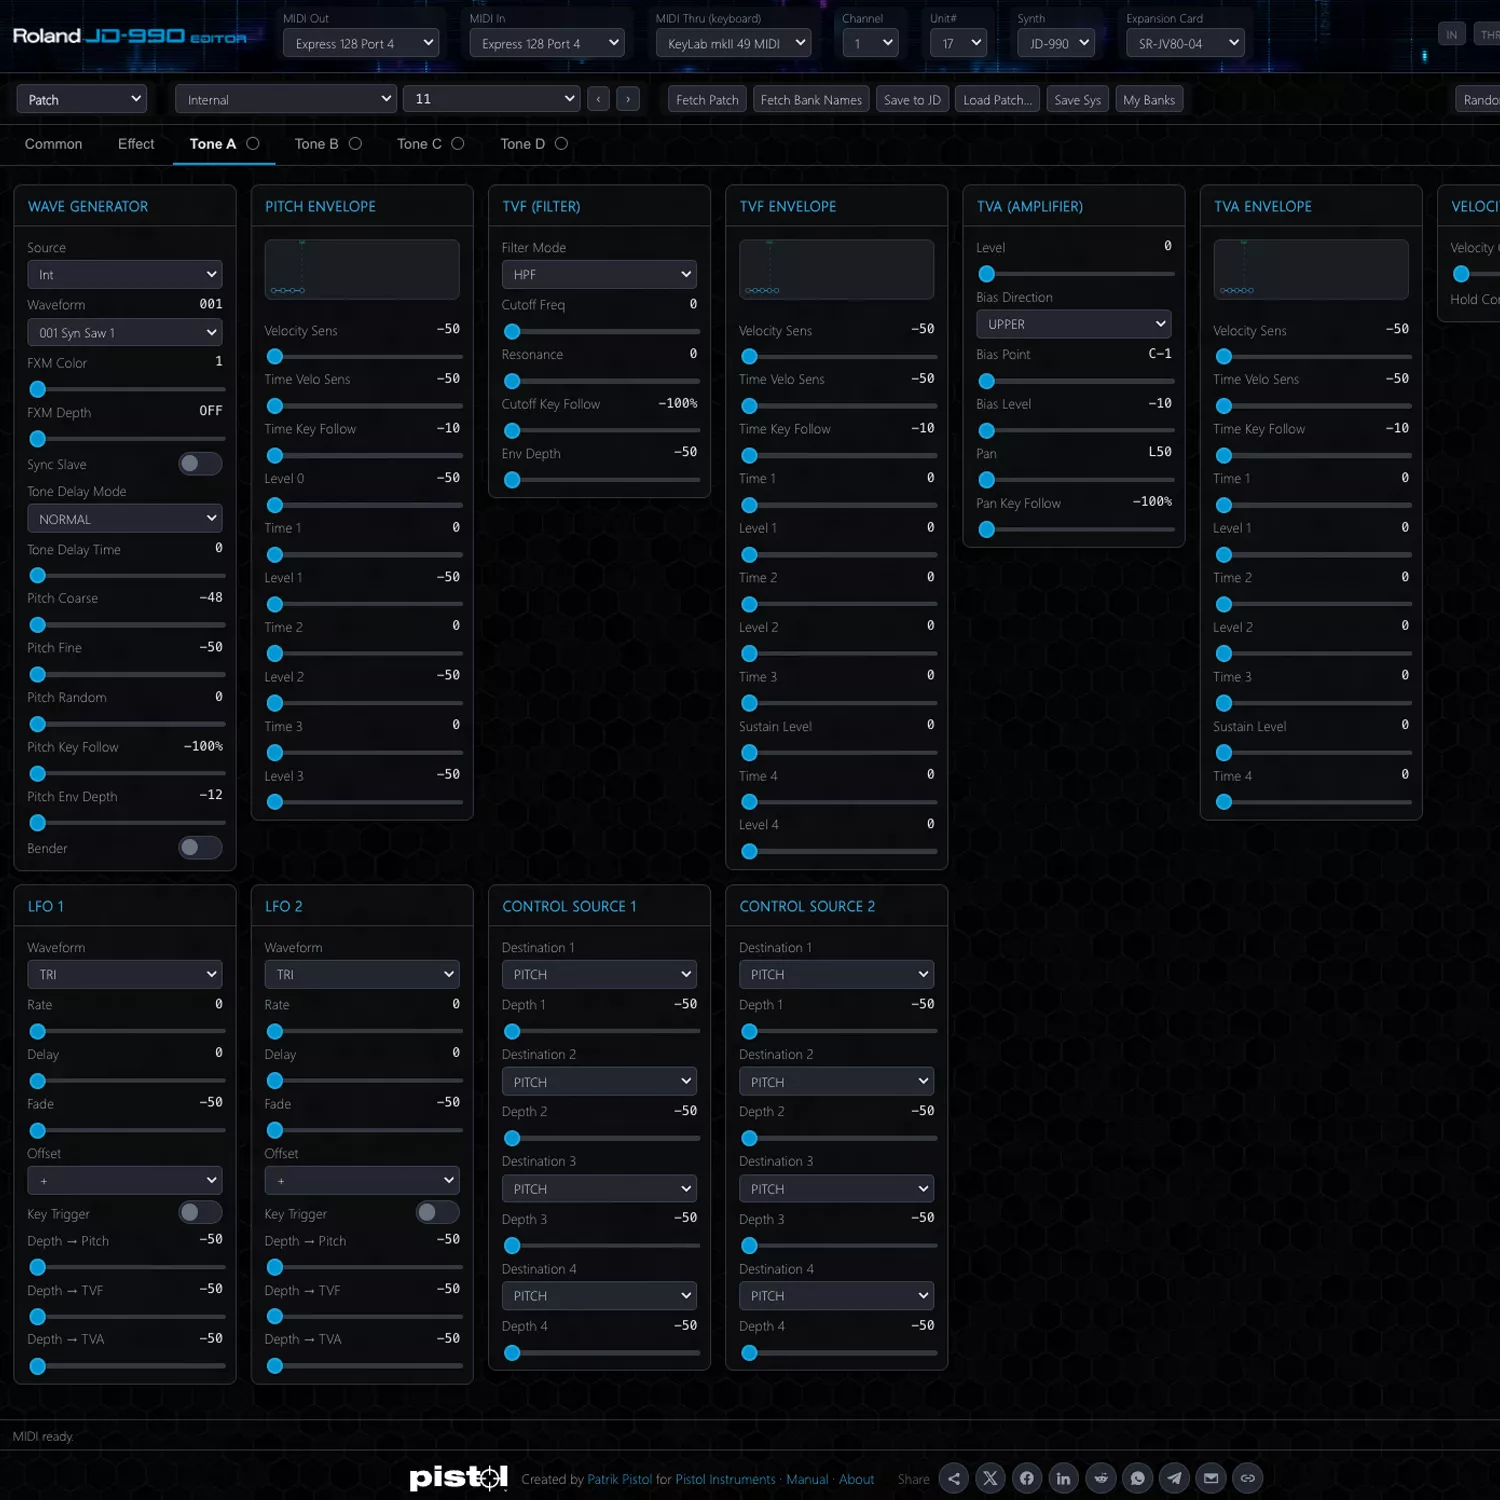Share via WhatsApp
The image size is (1500, 1500).
(1138, 1478)
